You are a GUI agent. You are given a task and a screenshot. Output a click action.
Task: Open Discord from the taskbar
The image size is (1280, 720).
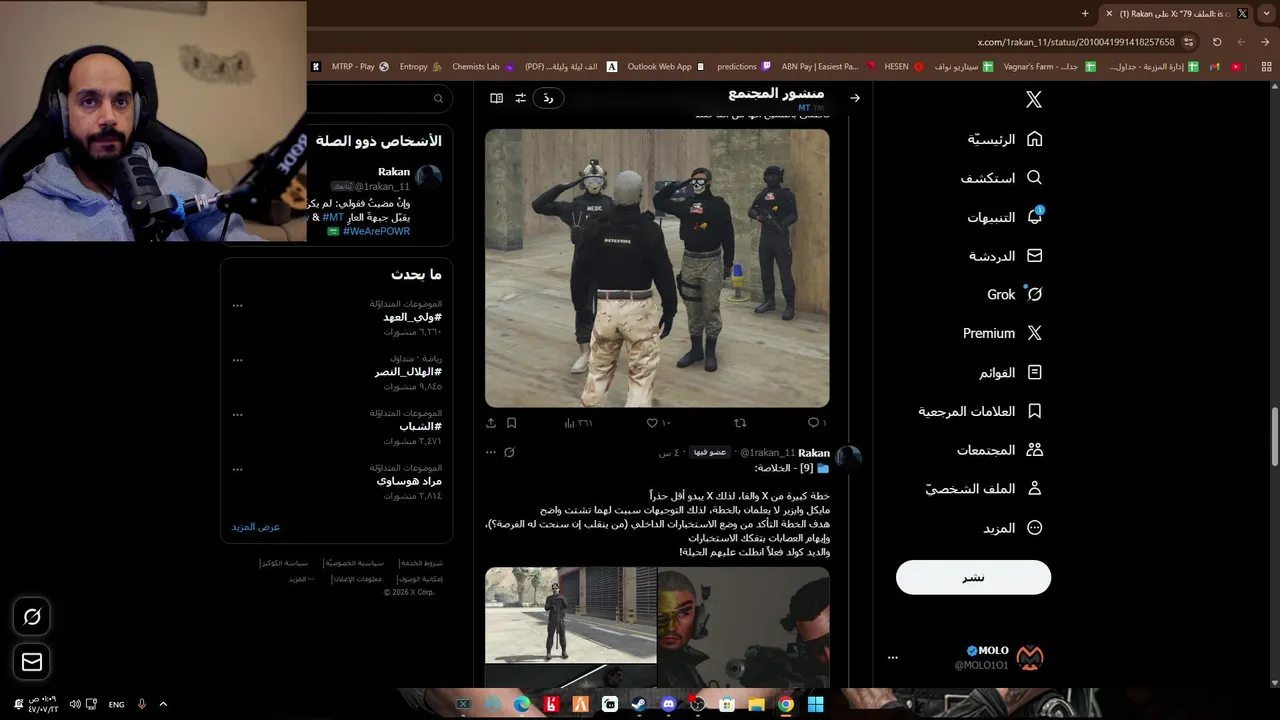click(x=668, y=704)
